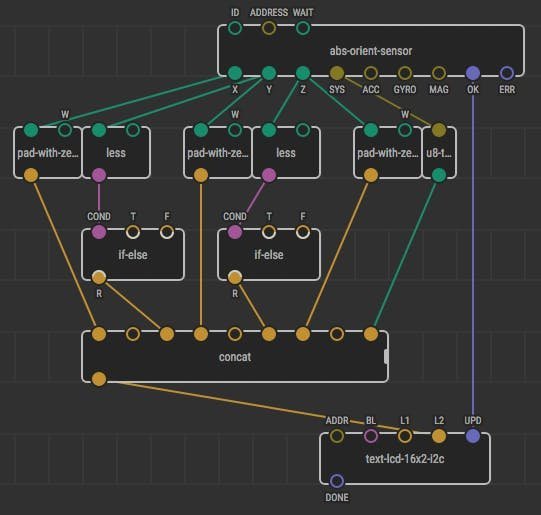Select the ACC output pin
Viewport: 541px width, 515px height.
point(371,73)
